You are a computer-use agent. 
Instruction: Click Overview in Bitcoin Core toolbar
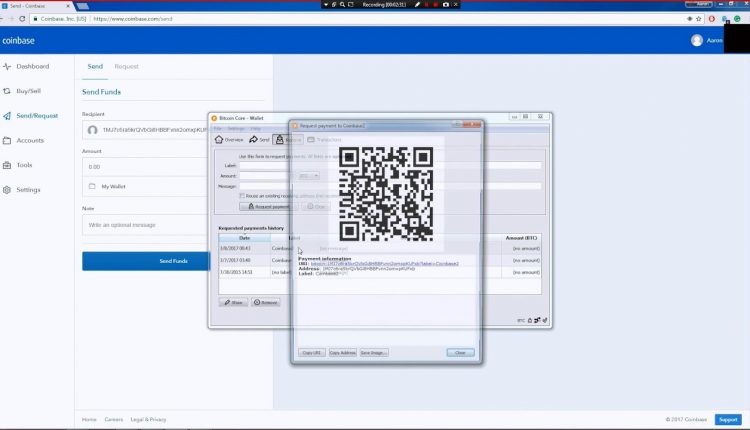tap(229, 140)
